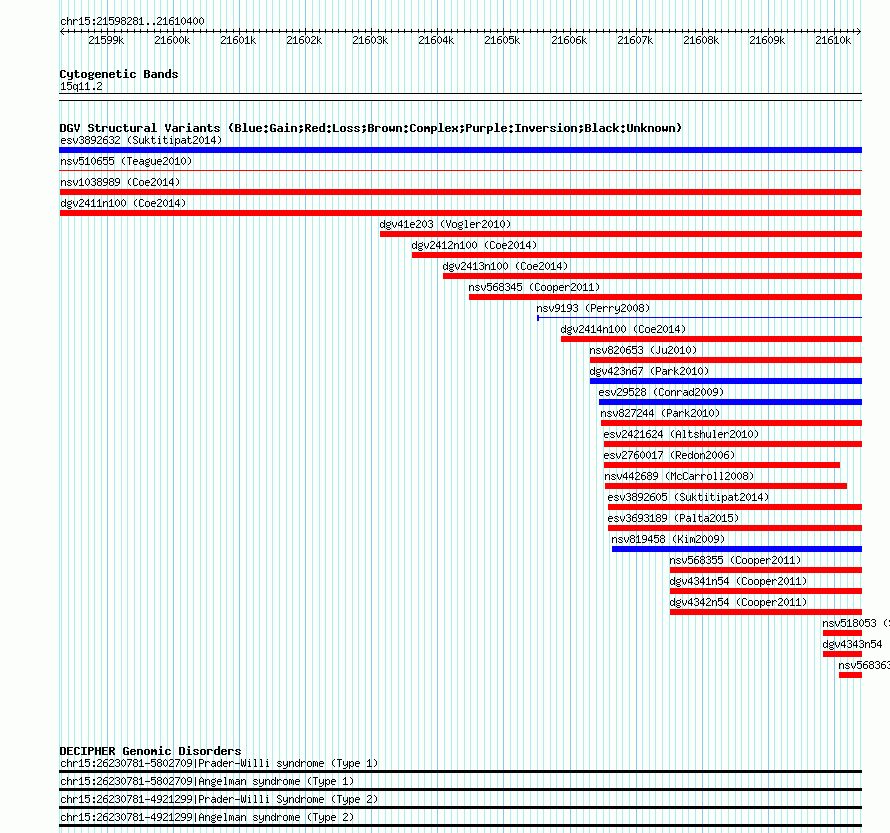Click the esv3892632 (Suktitipat2014) blue gain bar
This screenshot has width=890, height=833.
pos(460,150)
